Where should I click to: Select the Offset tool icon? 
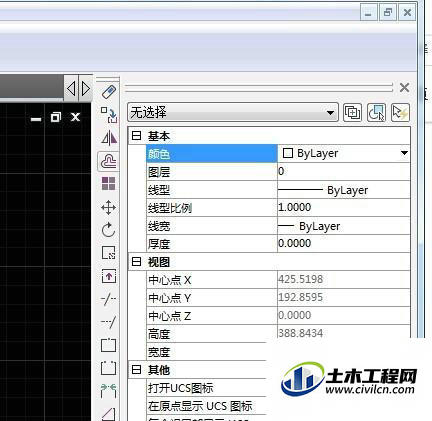(109, 161)
